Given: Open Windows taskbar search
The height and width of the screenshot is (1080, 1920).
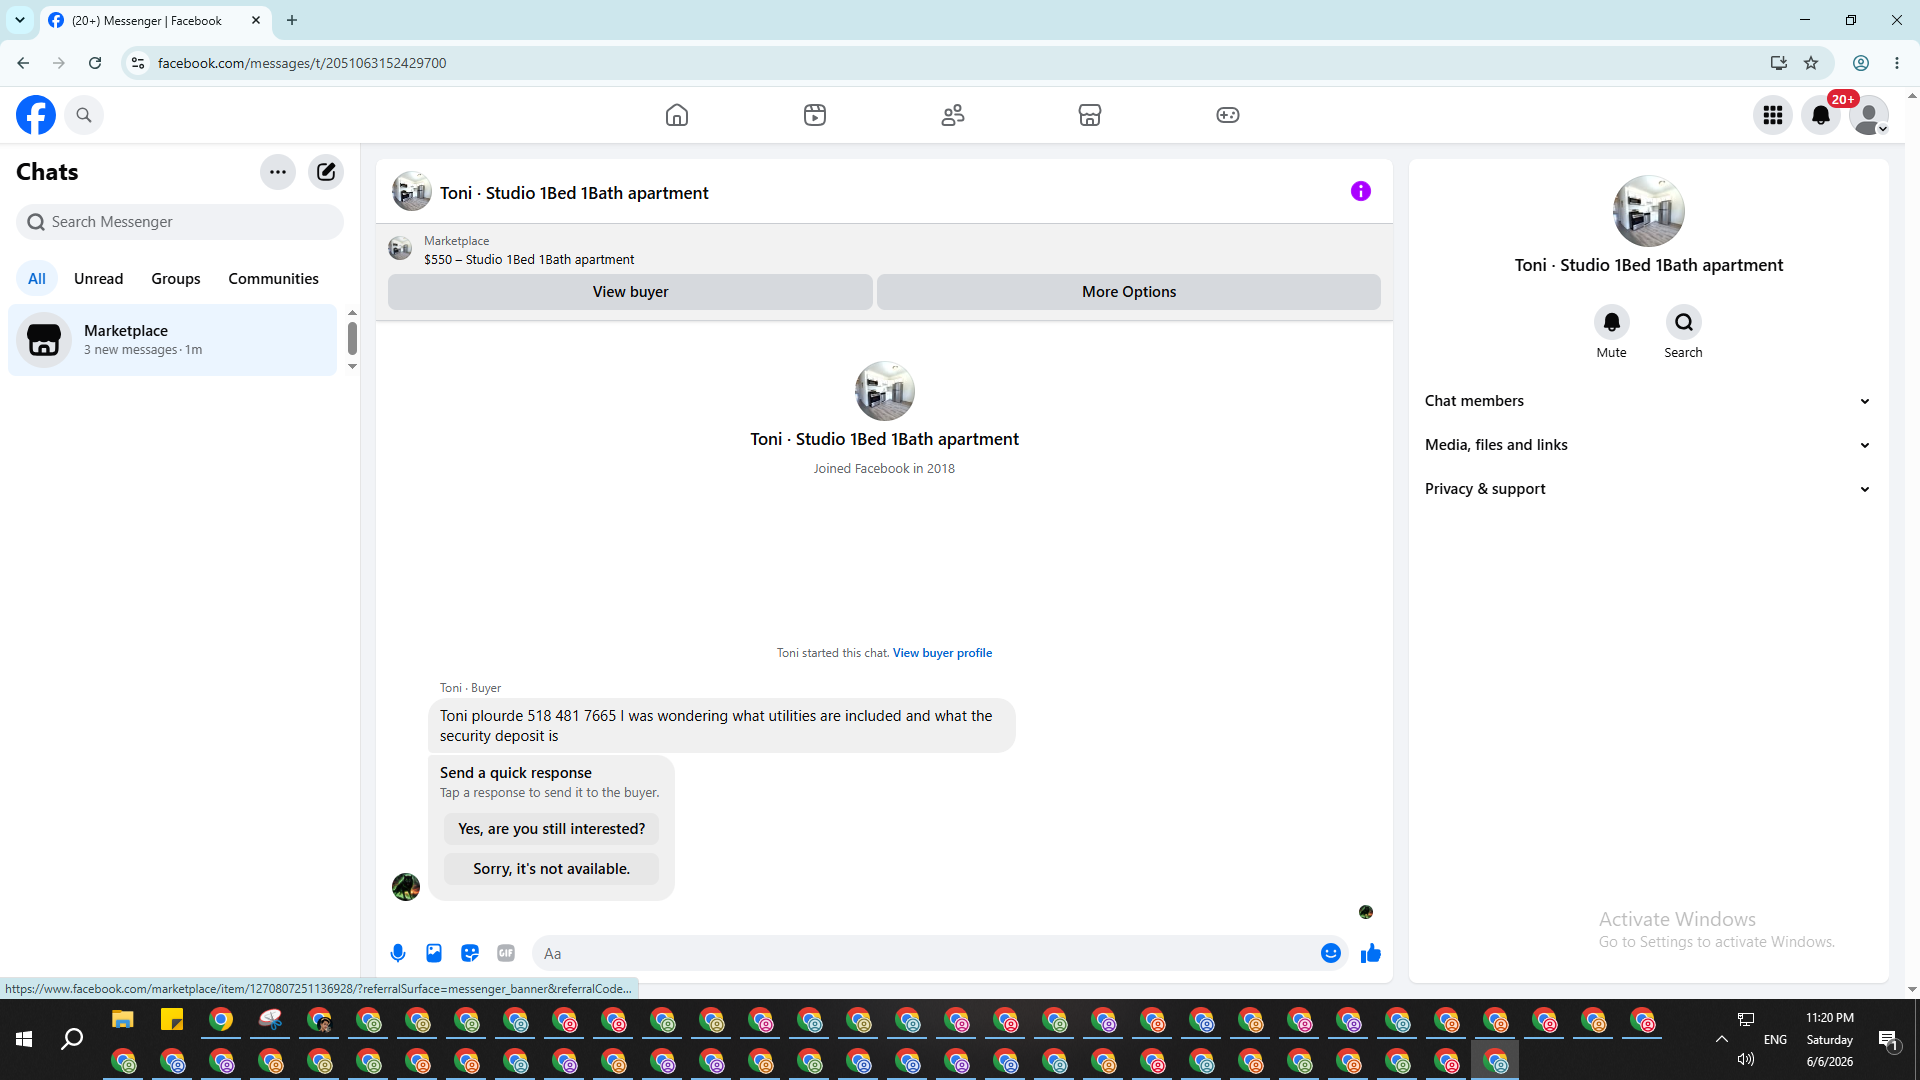Looking at the screenshot, I should pyautogui.click(x=72, y=1040).
